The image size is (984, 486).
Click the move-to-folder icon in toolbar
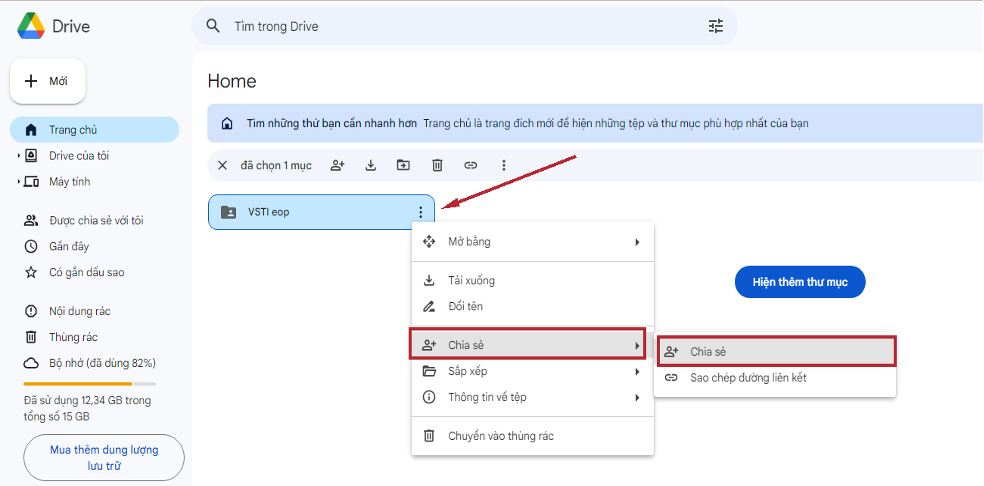point(403,165)
